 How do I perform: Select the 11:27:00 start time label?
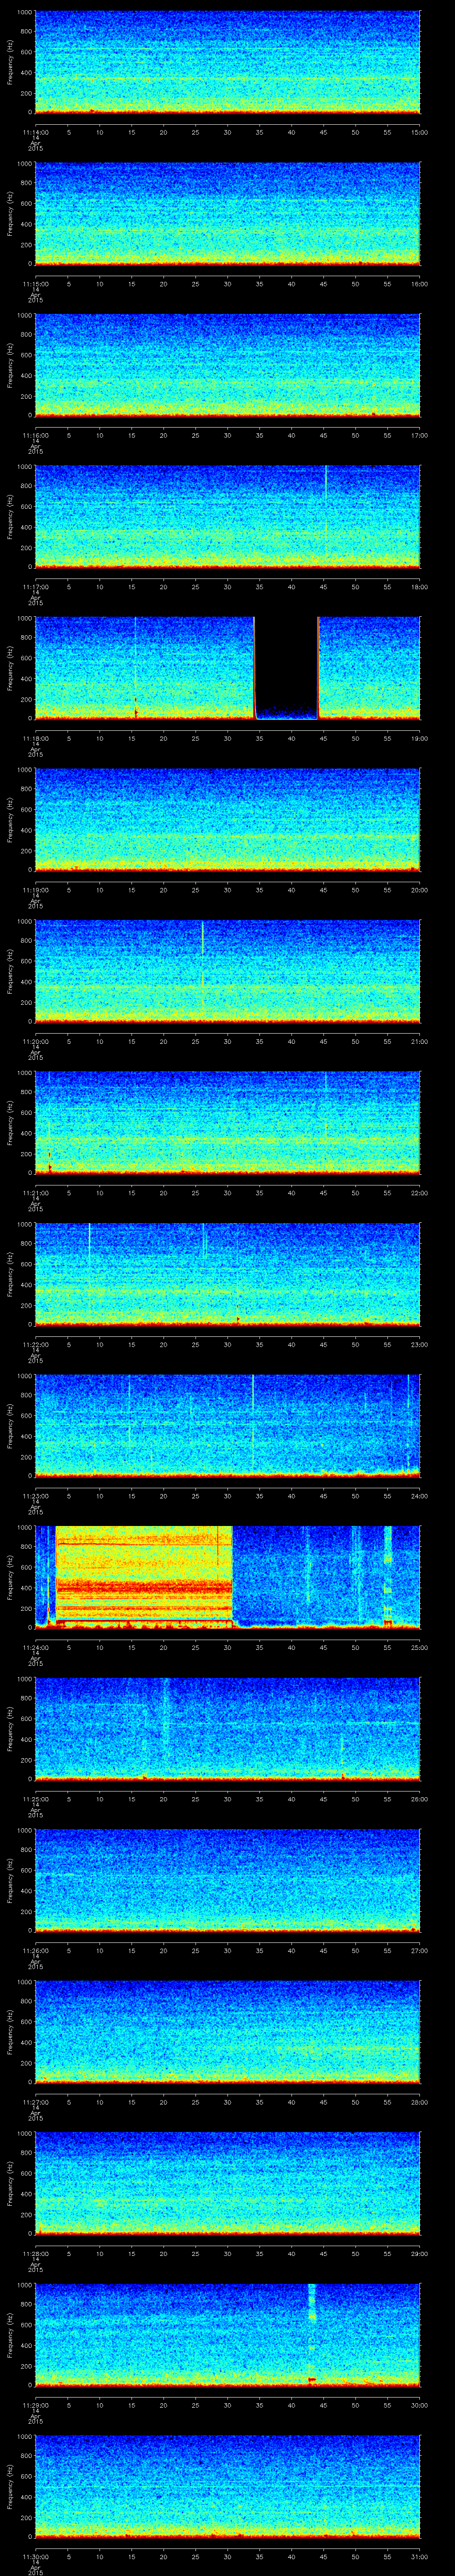[x=35, y=2102]
